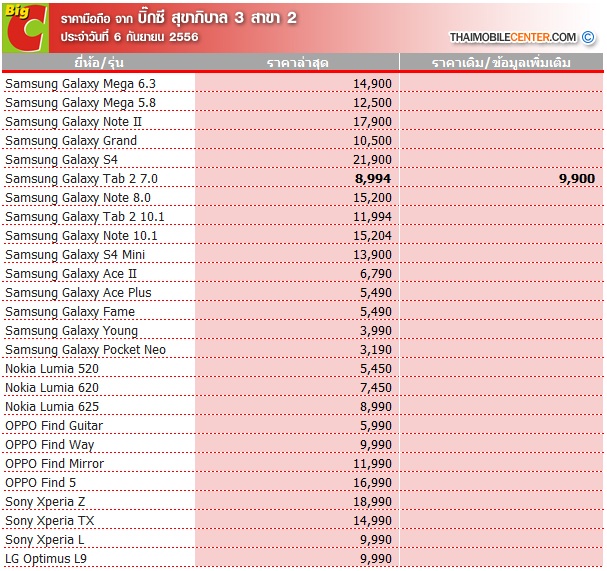This screenshot has width=607, height=571.
Task: Click the 13,900 price value
Action: 372,254
